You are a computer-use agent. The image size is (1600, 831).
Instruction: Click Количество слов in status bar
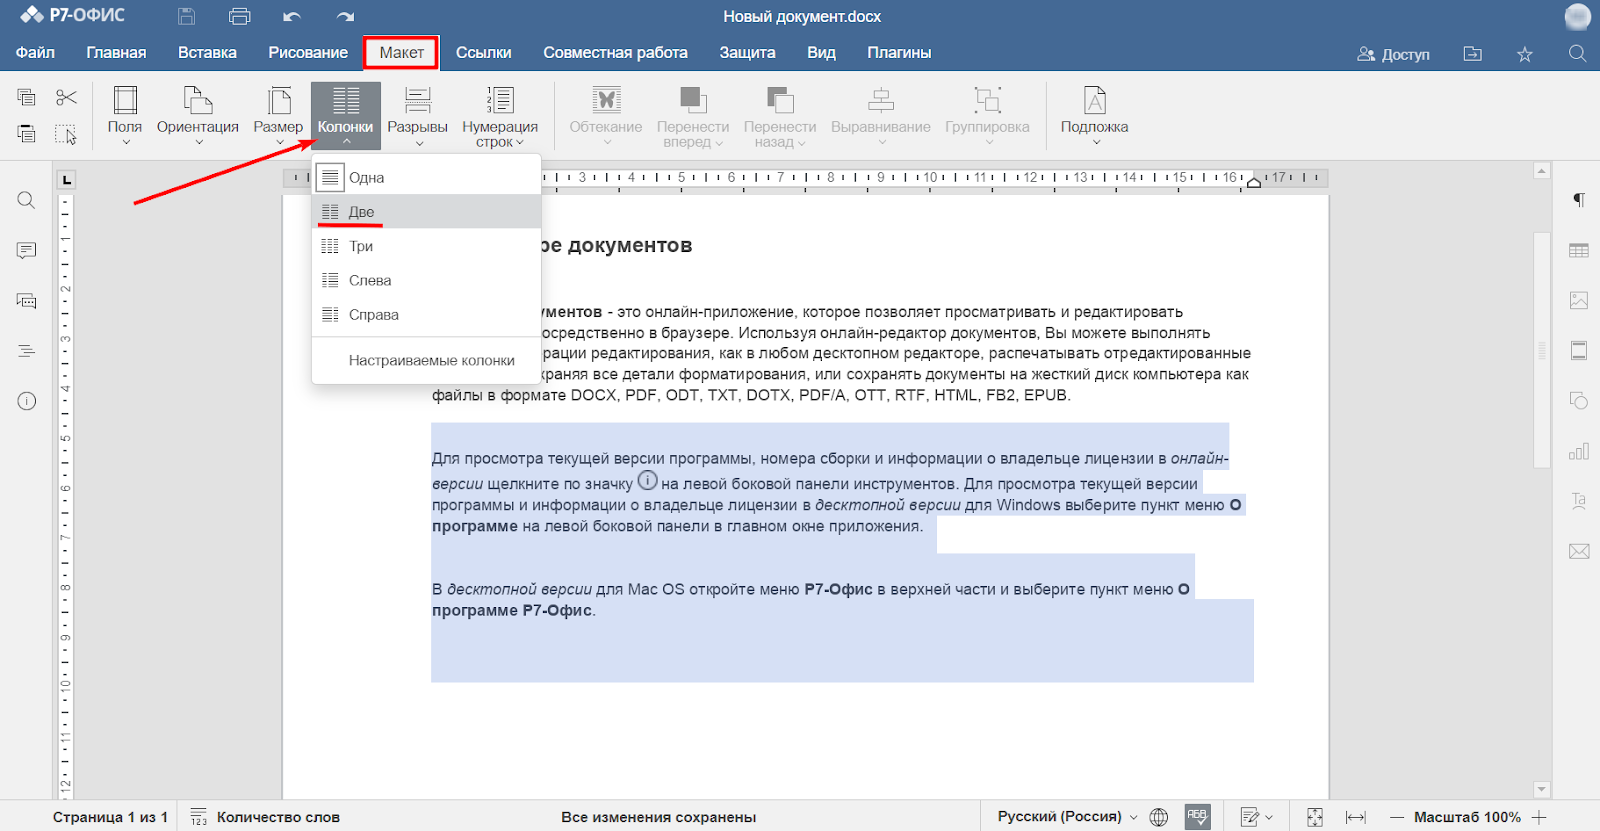coord(265,817)
